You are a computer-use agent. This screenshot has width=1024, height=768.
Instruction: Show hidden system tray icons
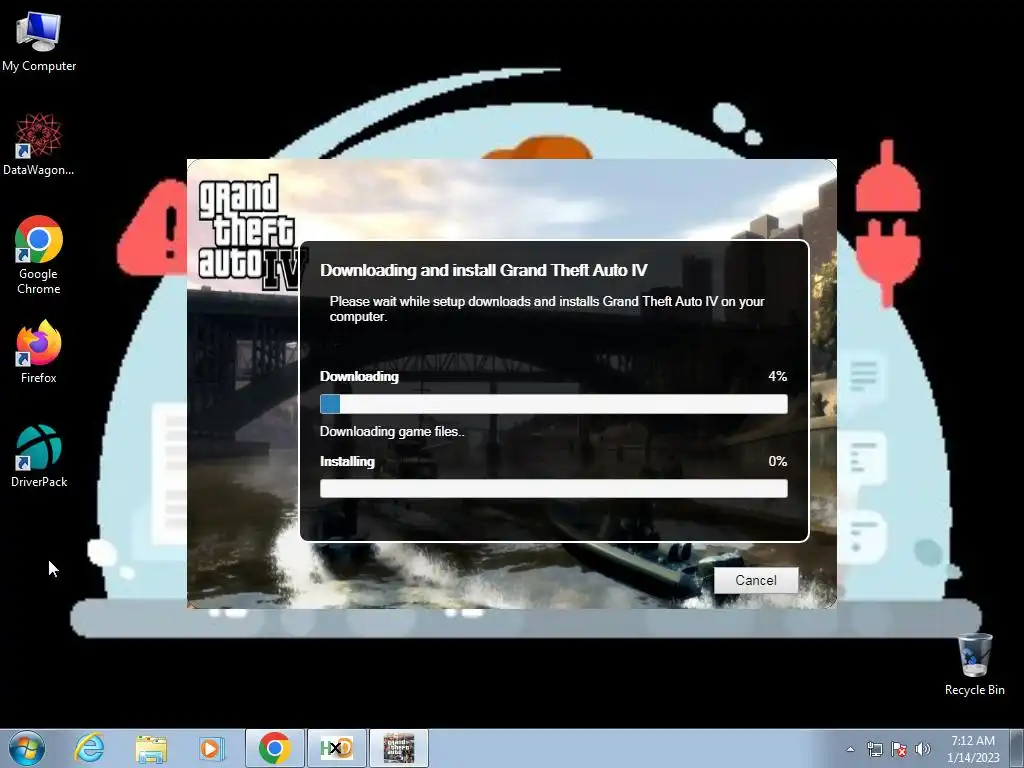coord(850,749)
